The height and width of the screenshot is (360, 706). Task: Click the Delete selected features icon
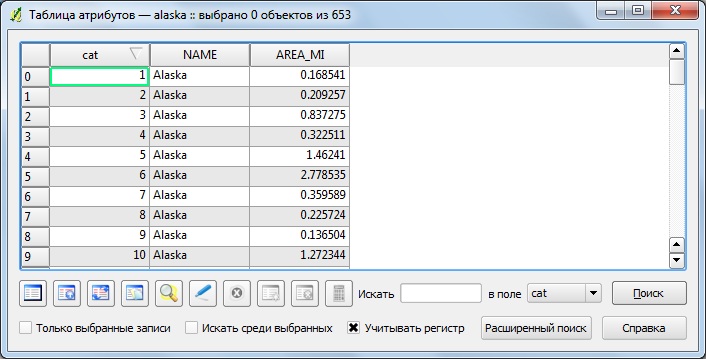pyautogui.click(x=237, y=293)
